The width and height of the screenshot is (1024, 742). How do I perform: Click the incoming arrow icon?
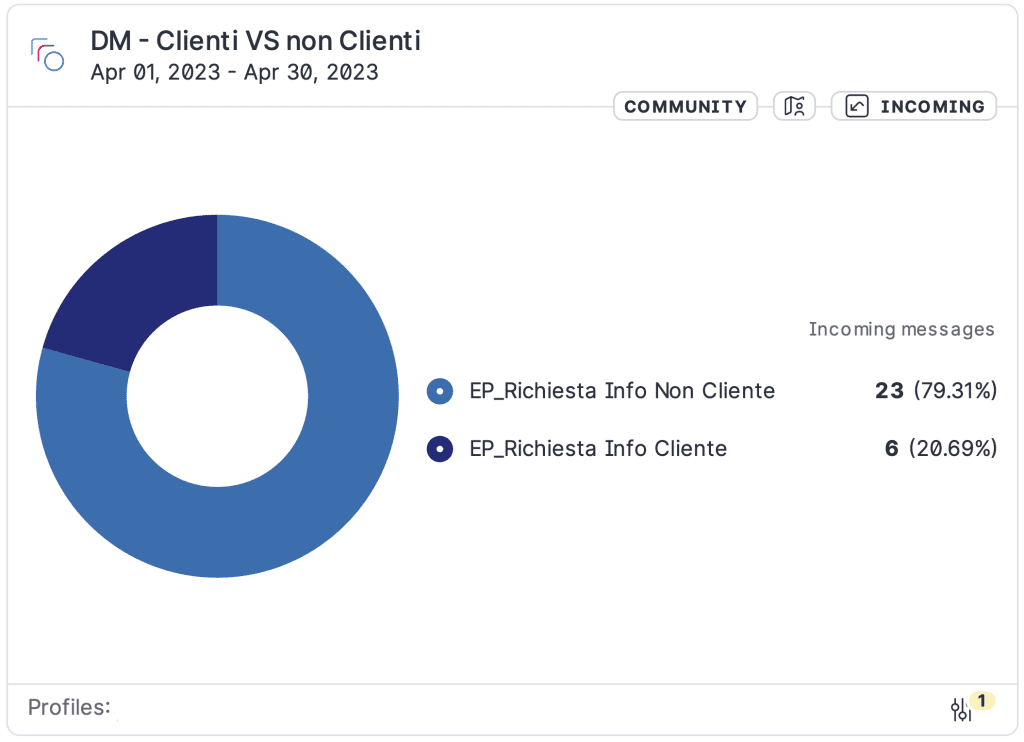pyautogui.click(x=857, y=106)
